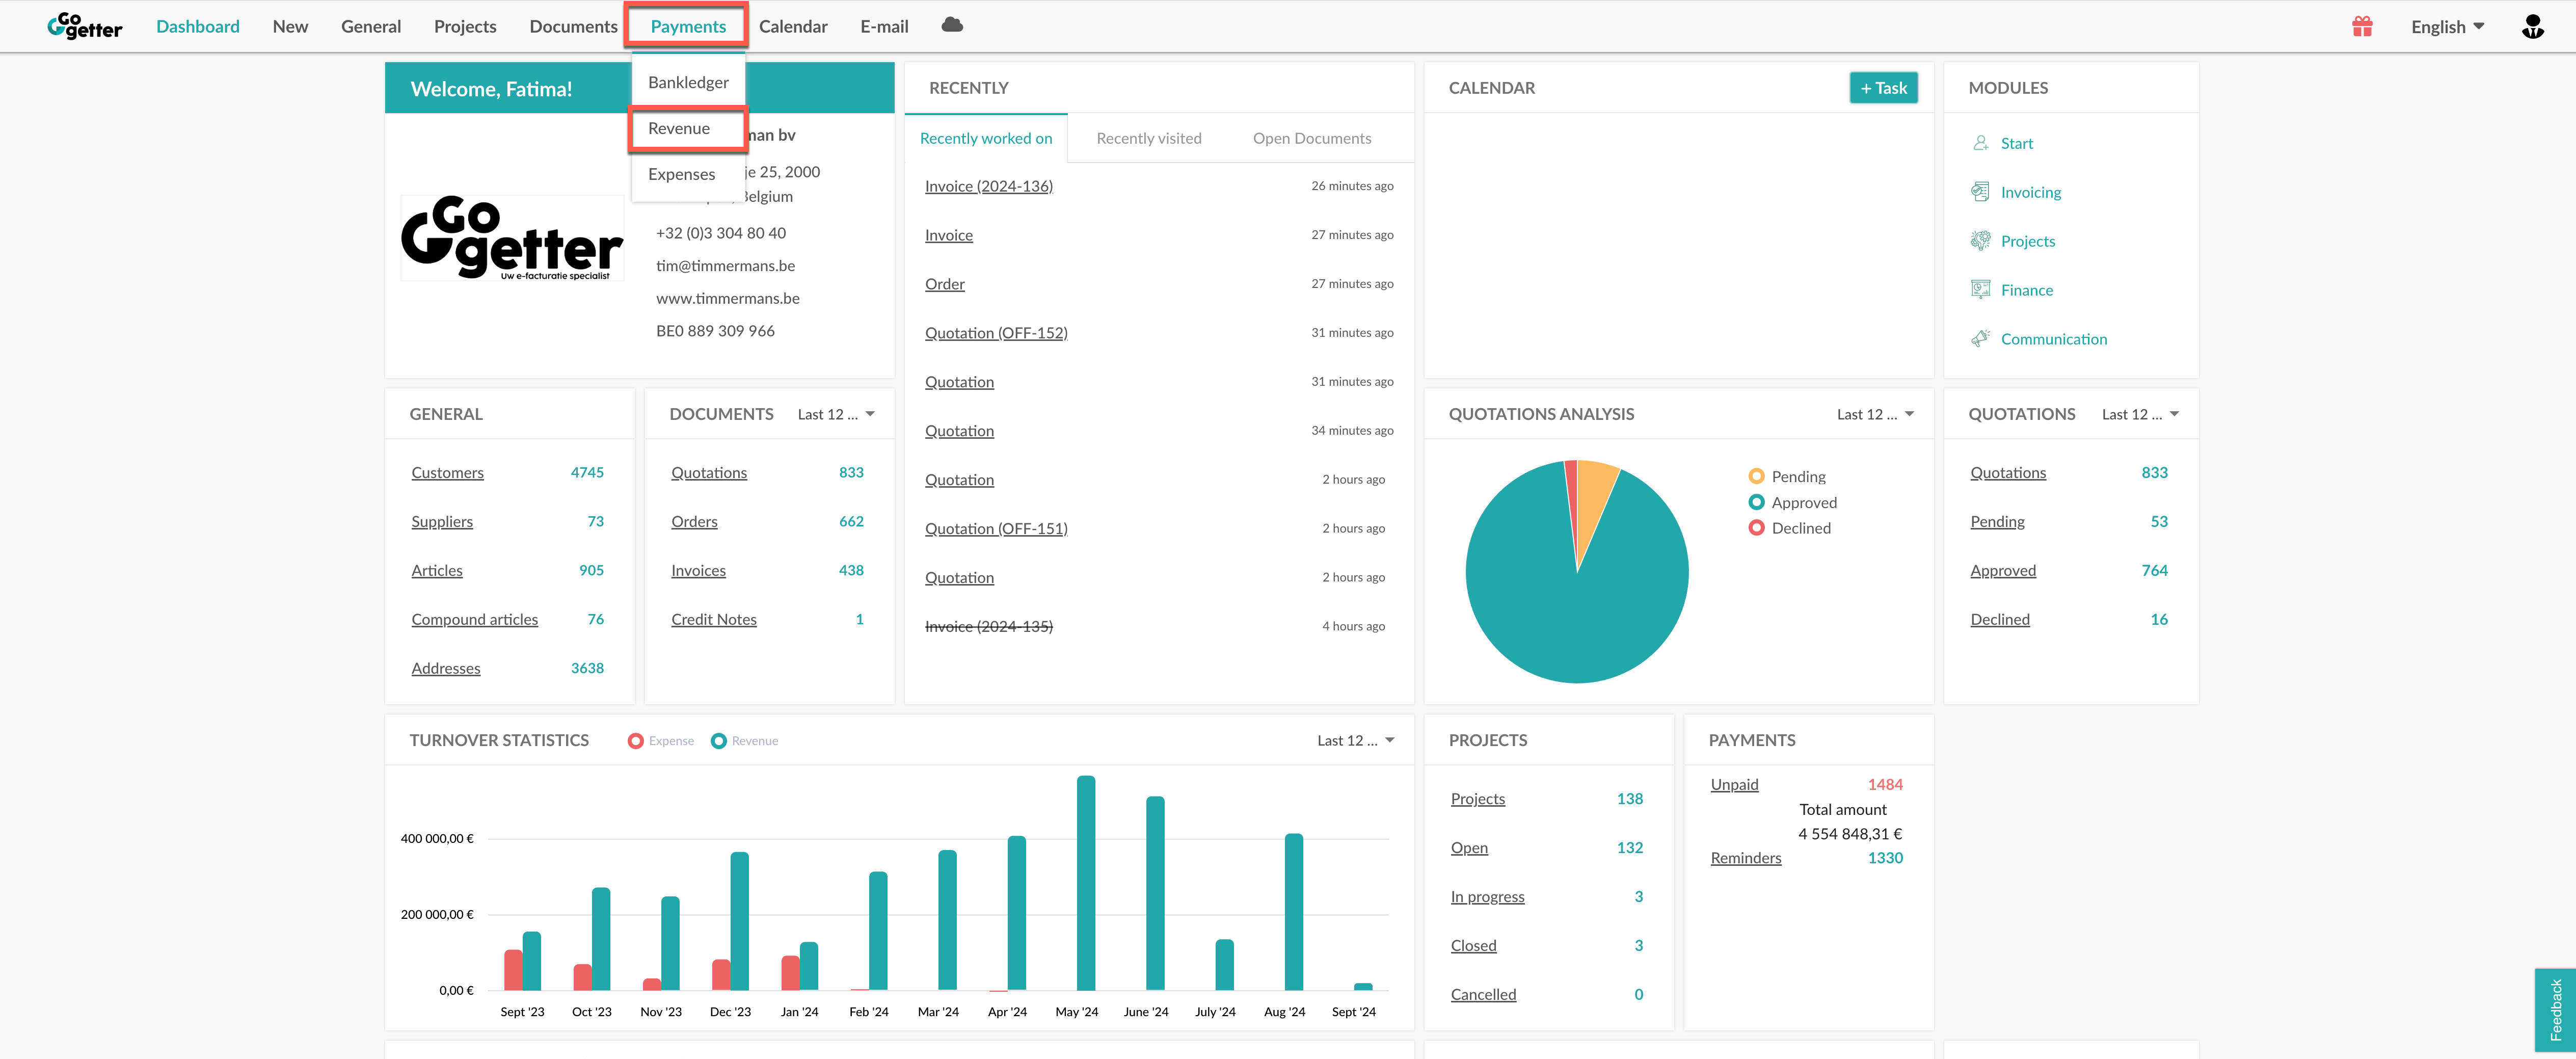2576x1059 pixels.
Task: Open Orders link in Documents panel
Action: 694,522
